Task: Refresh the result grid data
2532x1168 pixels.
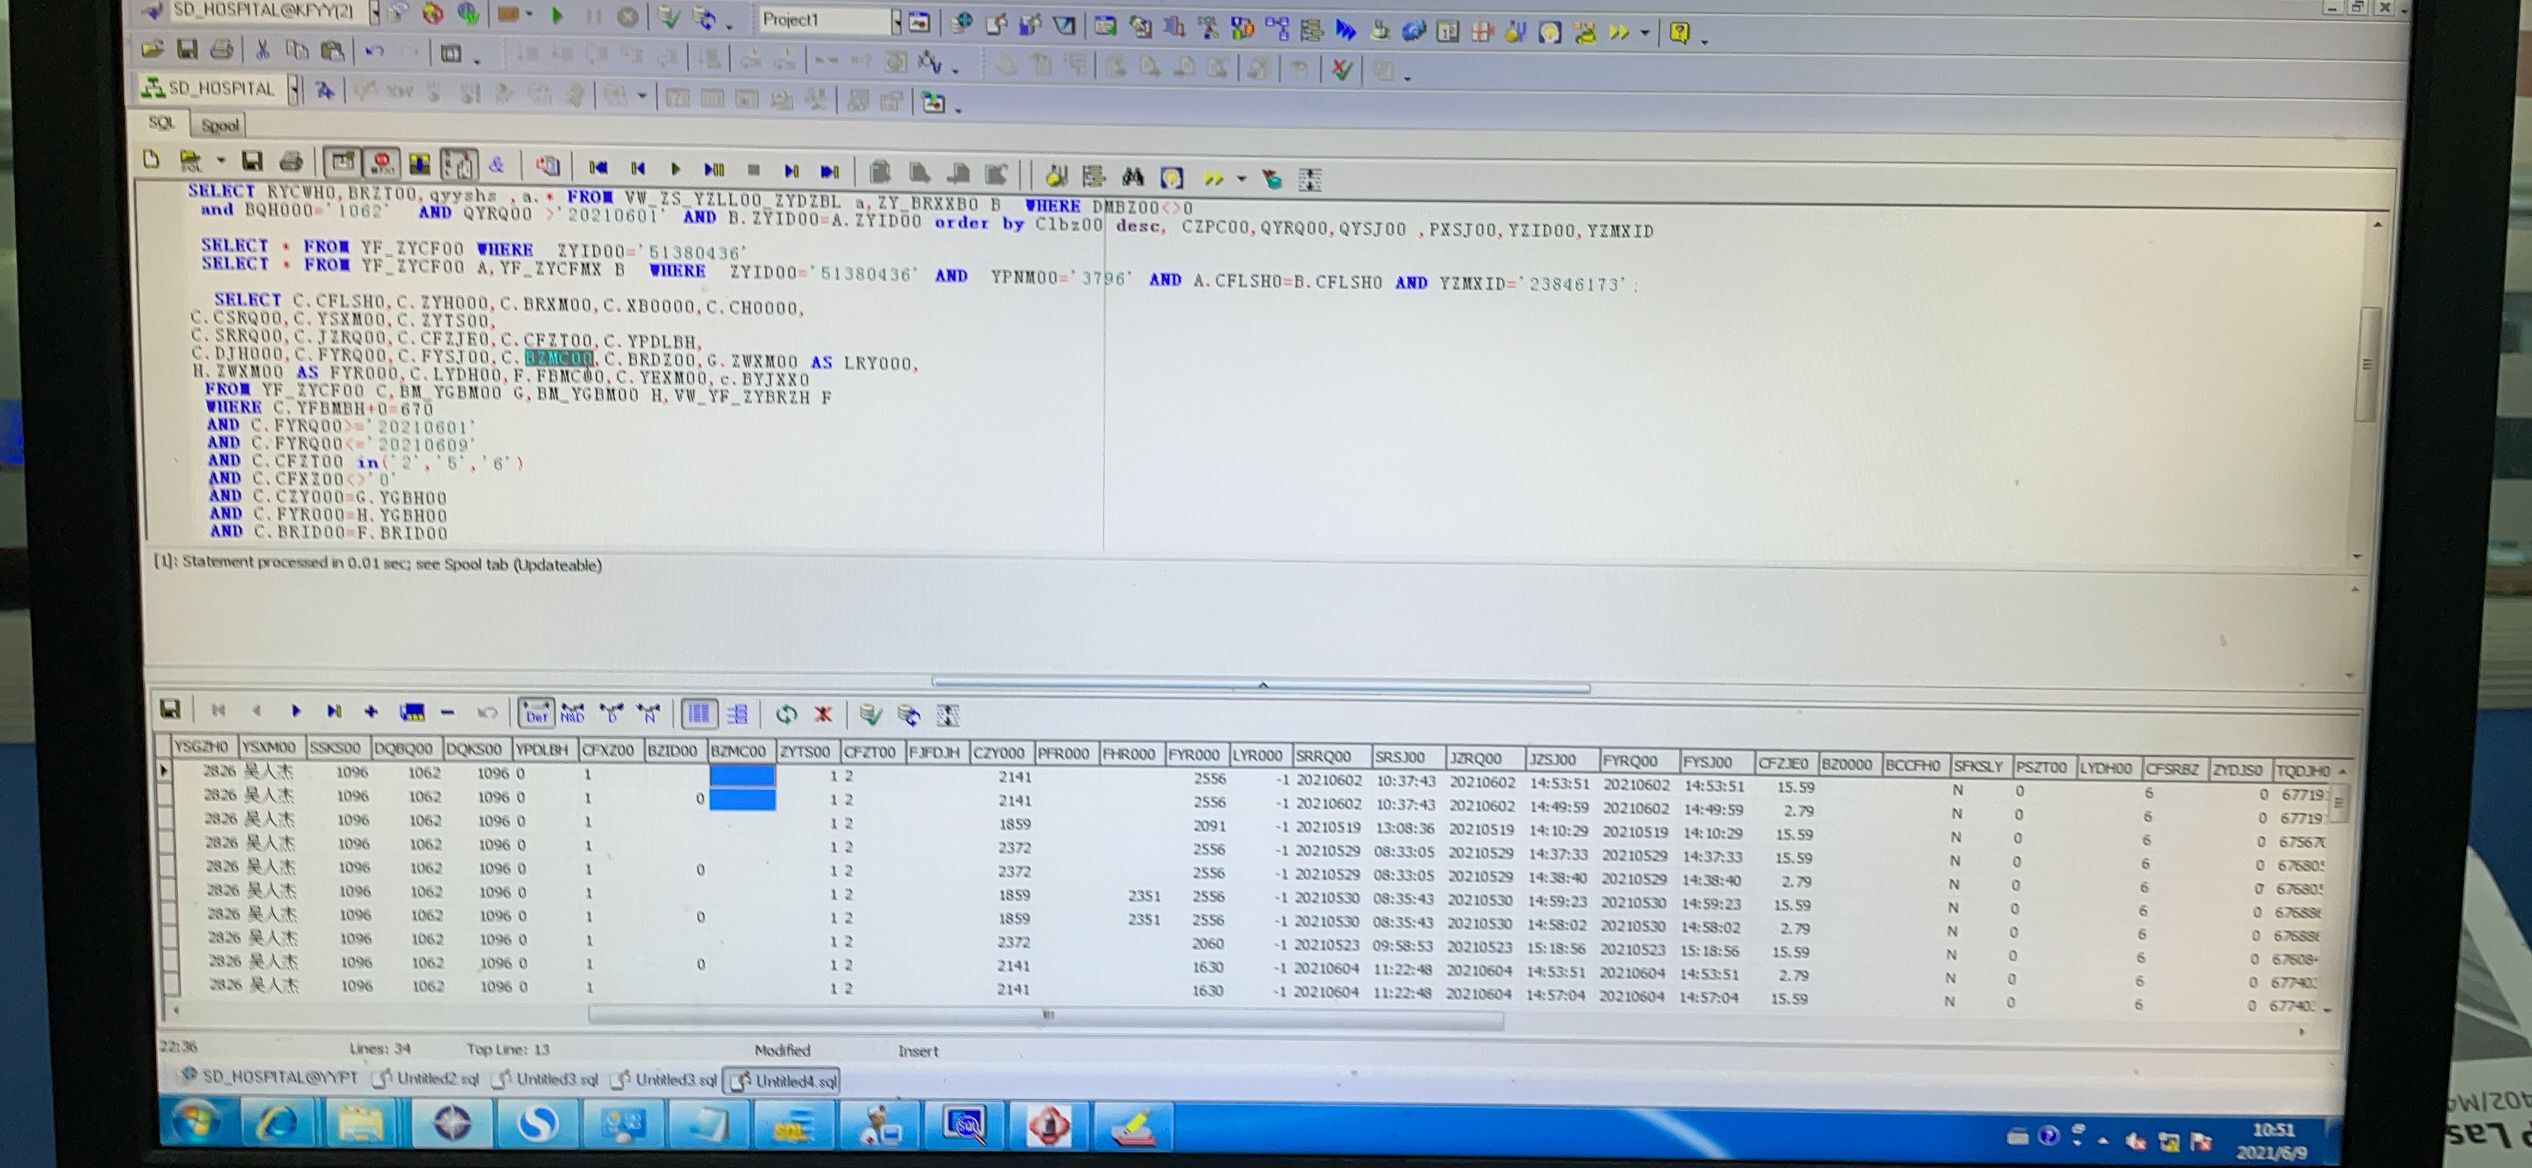Action: point(786,714)
